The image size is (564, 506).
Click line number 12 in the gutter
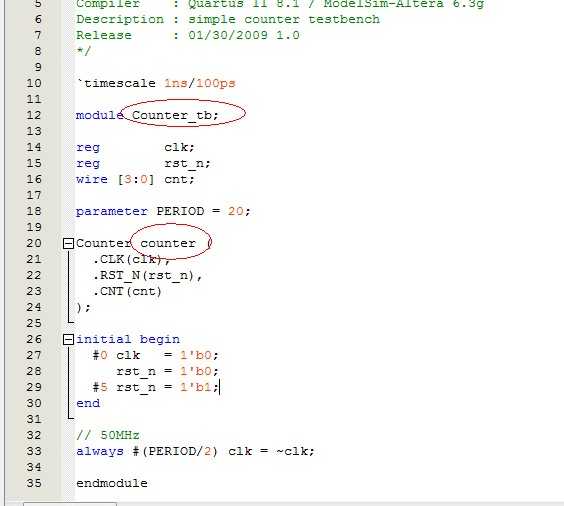tap(34, 115)
